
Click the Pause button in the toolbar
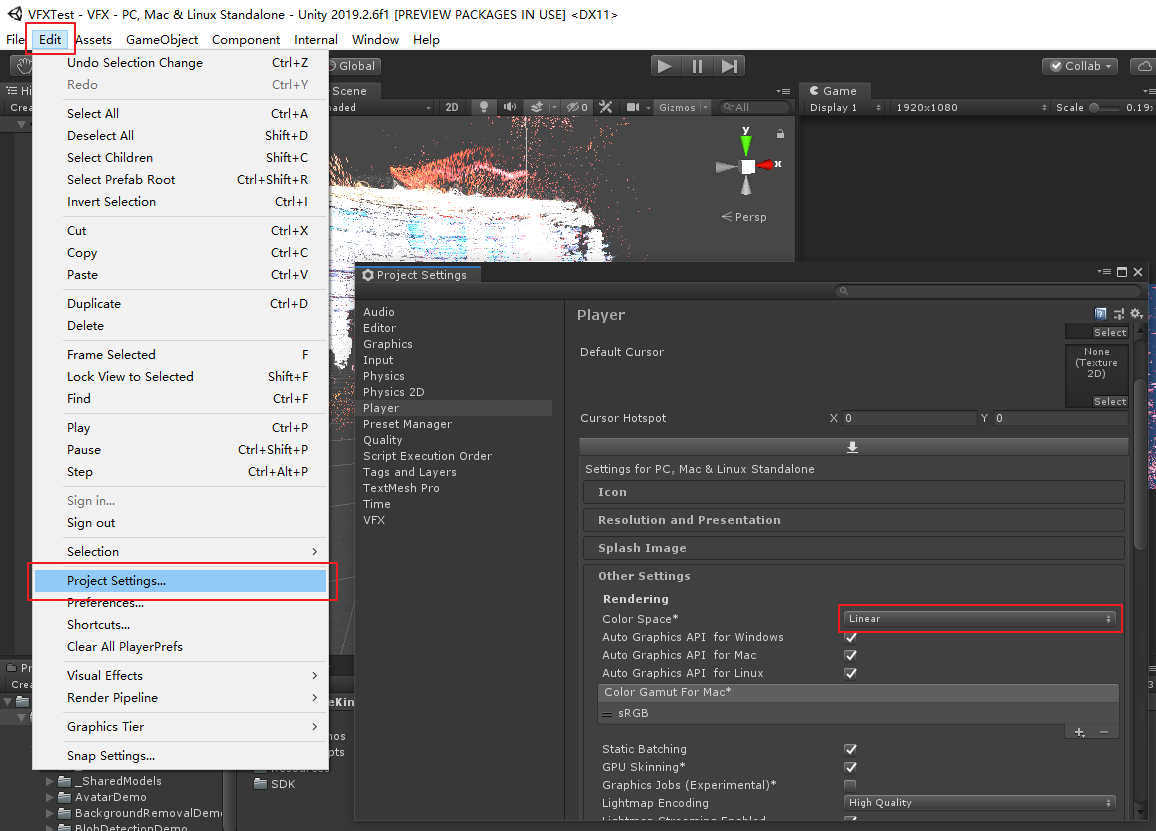click(x=697, y=66)
